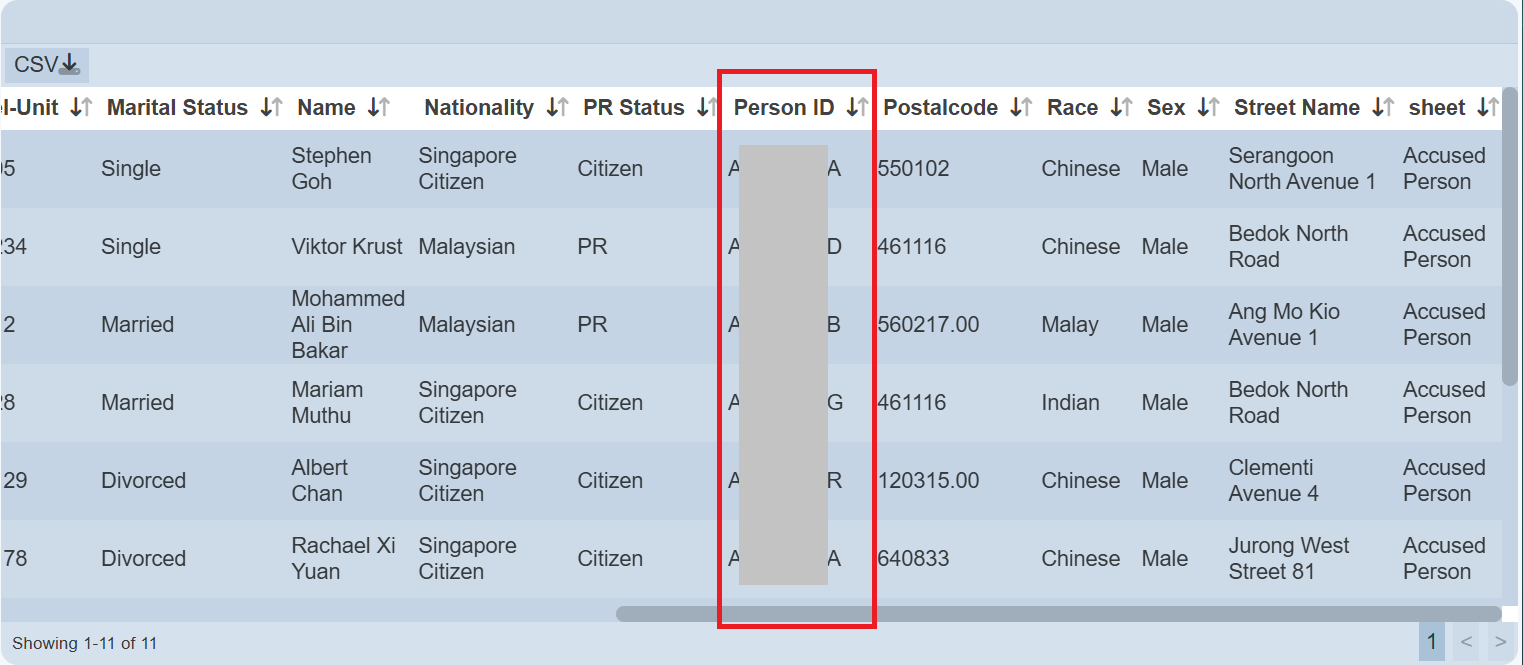The height and width of the screenshot is (665, 1523).
Task: Toggle sort on PR Status column
Action: pyautogui.click(x=706, y=108)
